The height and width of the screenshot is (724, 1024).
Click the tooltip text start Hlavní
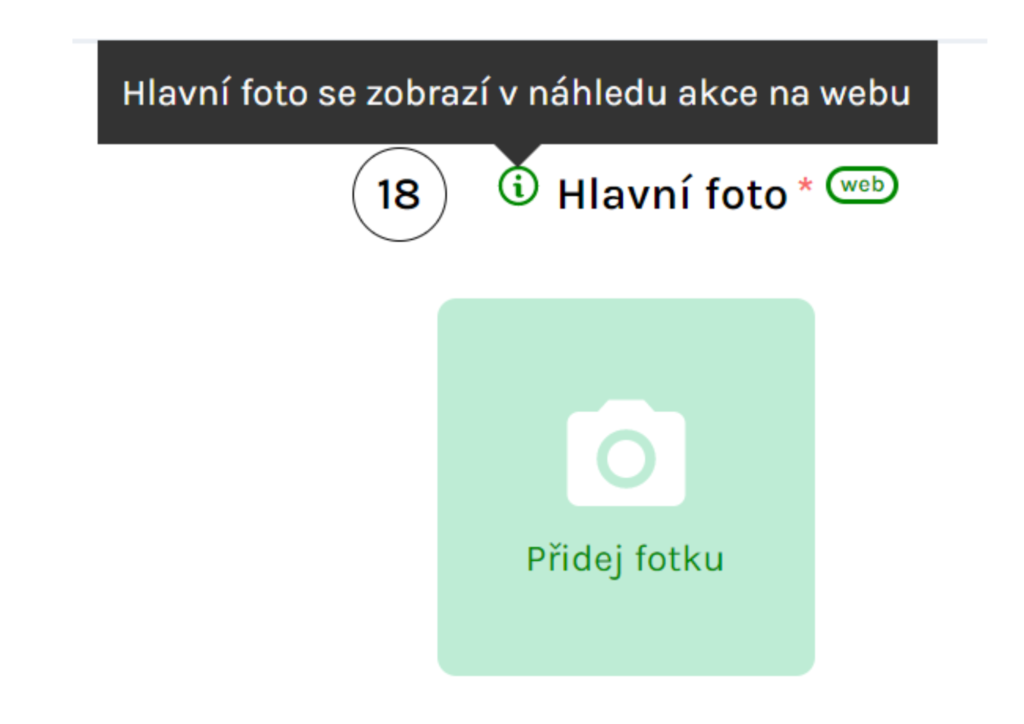(176, 93)
